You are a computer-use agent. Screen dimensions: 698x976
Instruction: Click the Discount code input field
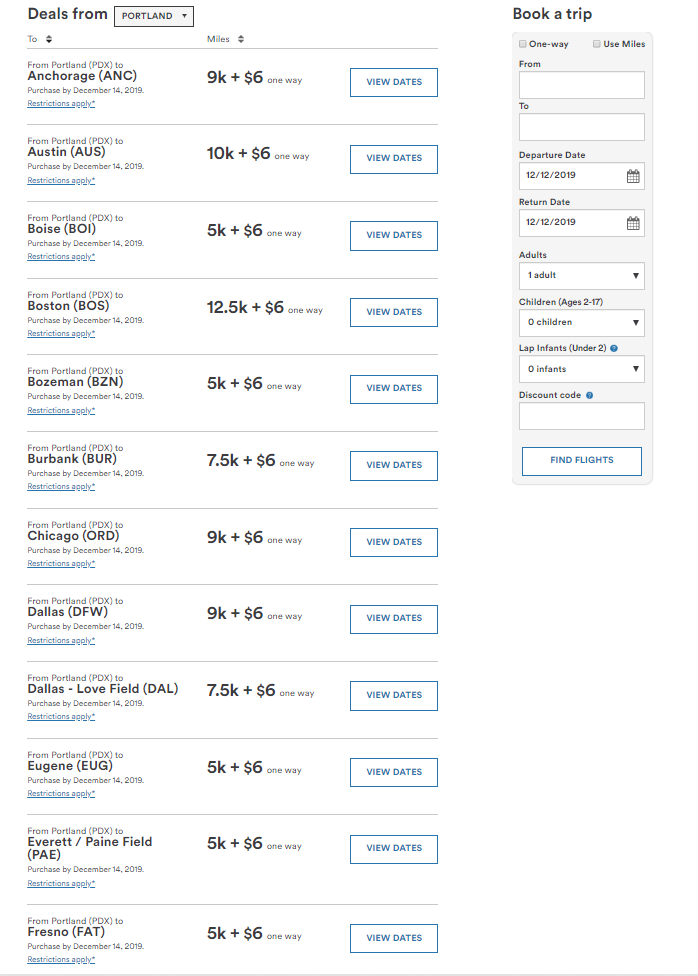[x=581, y=416]
